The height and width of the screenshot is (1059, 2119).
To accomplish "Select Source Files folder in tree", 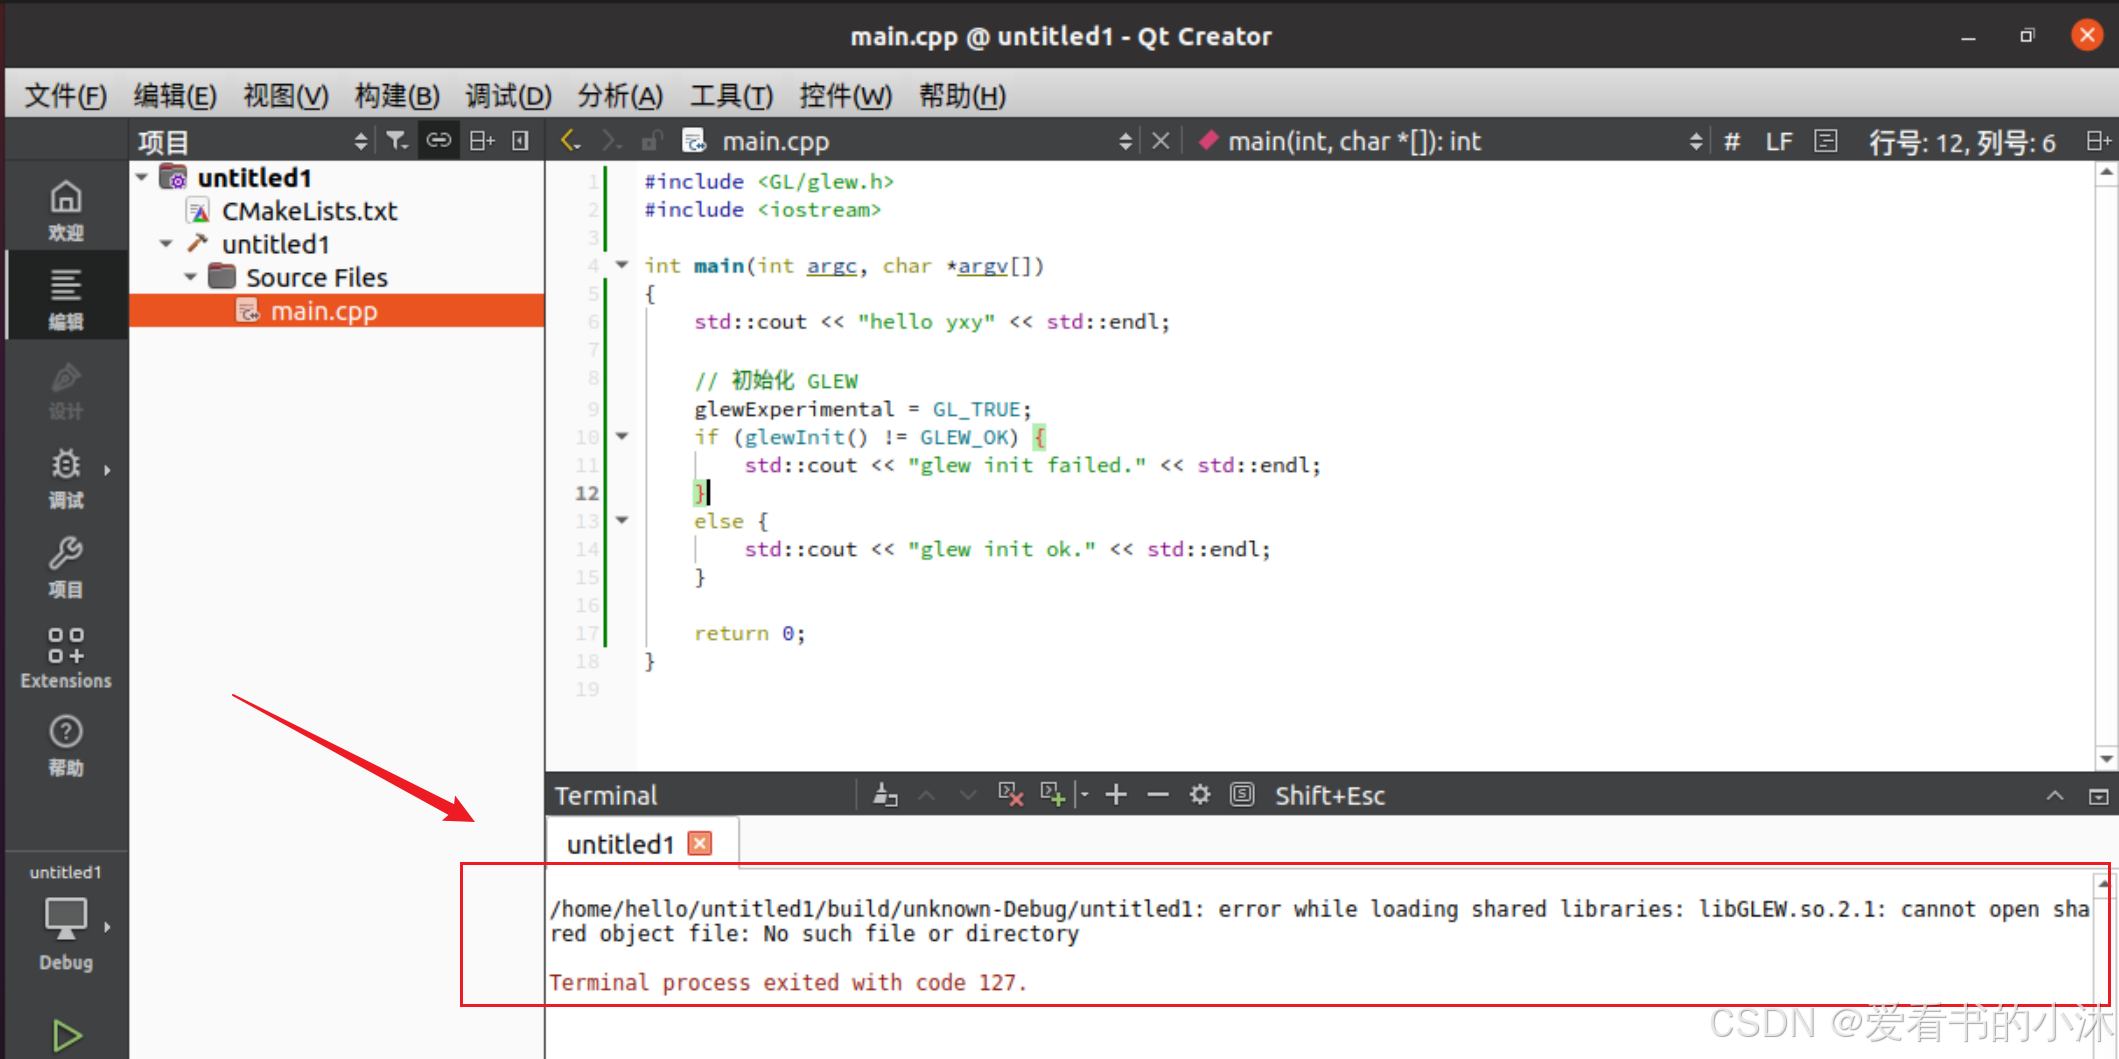I will point(317,277).
